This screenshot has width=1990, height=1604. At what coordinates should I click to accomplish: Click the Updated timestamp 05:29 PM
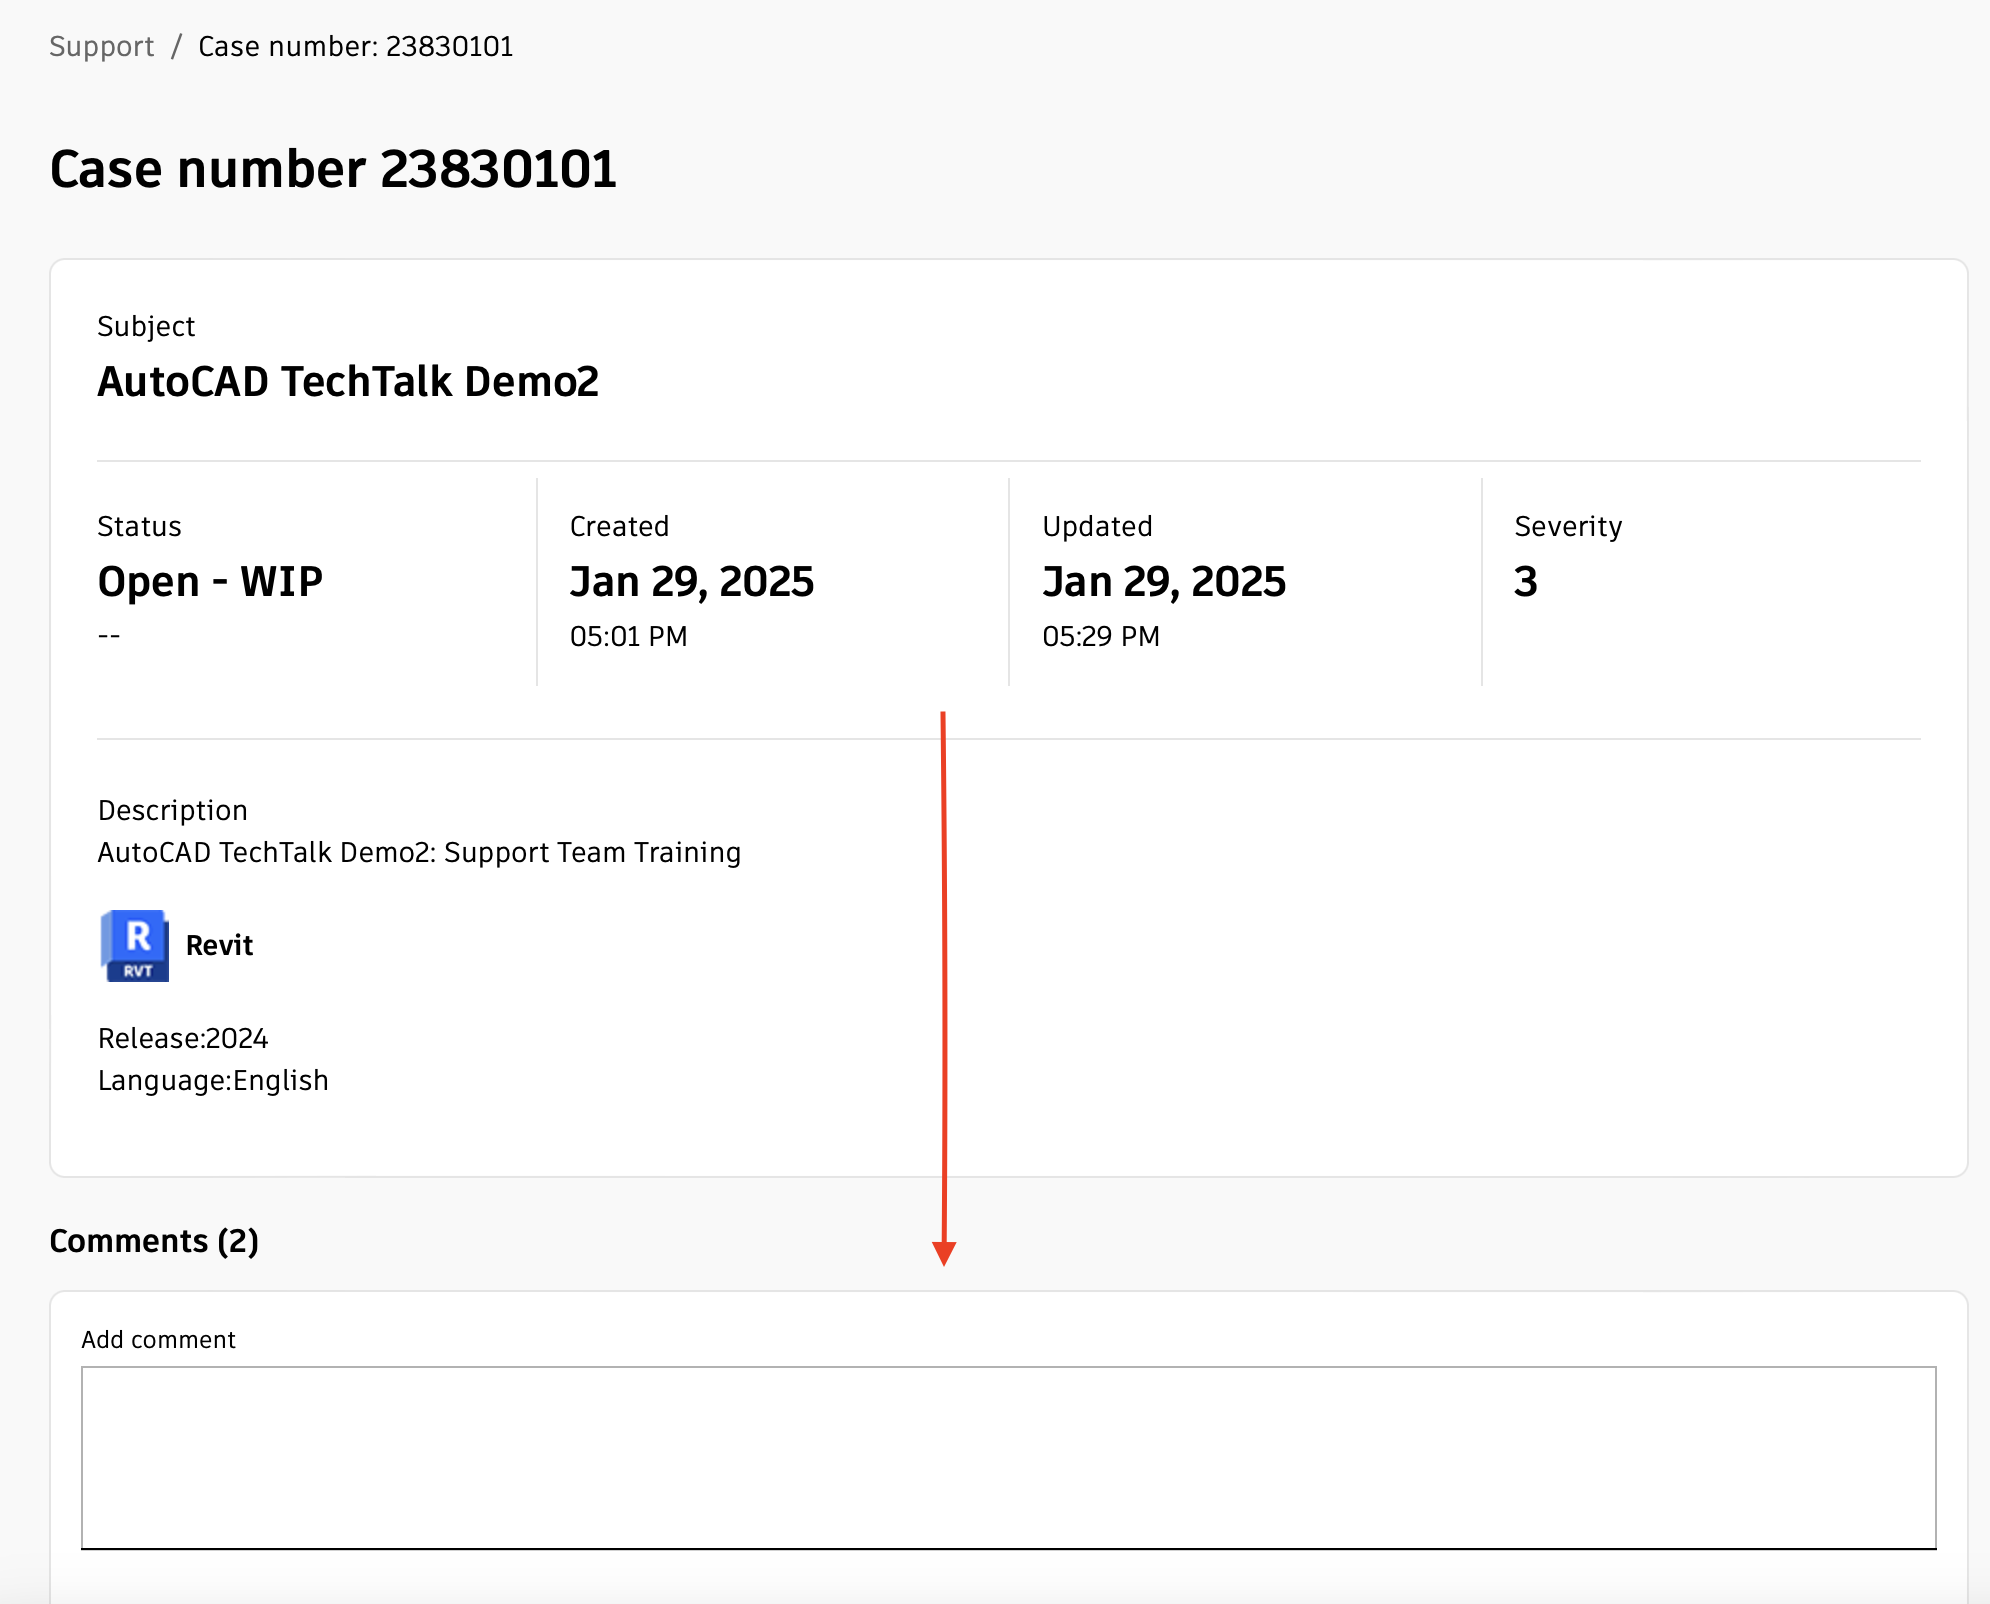pyautogui.click(x=1100, y=635)
